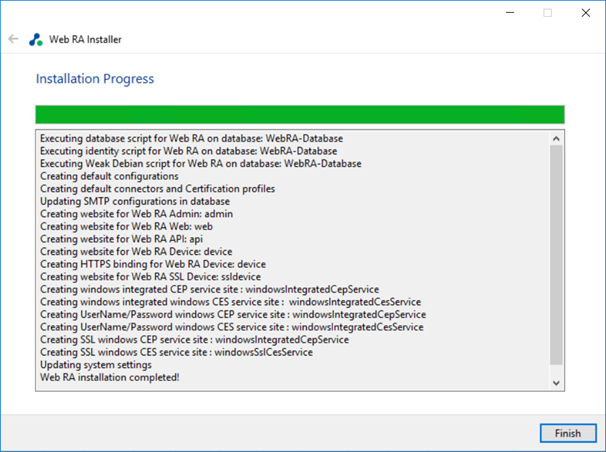Viewport: 606px width, 452px height.
Task: Select line 'Creating default configurations'
Action: pyautogui.click(x=109, y=176)
